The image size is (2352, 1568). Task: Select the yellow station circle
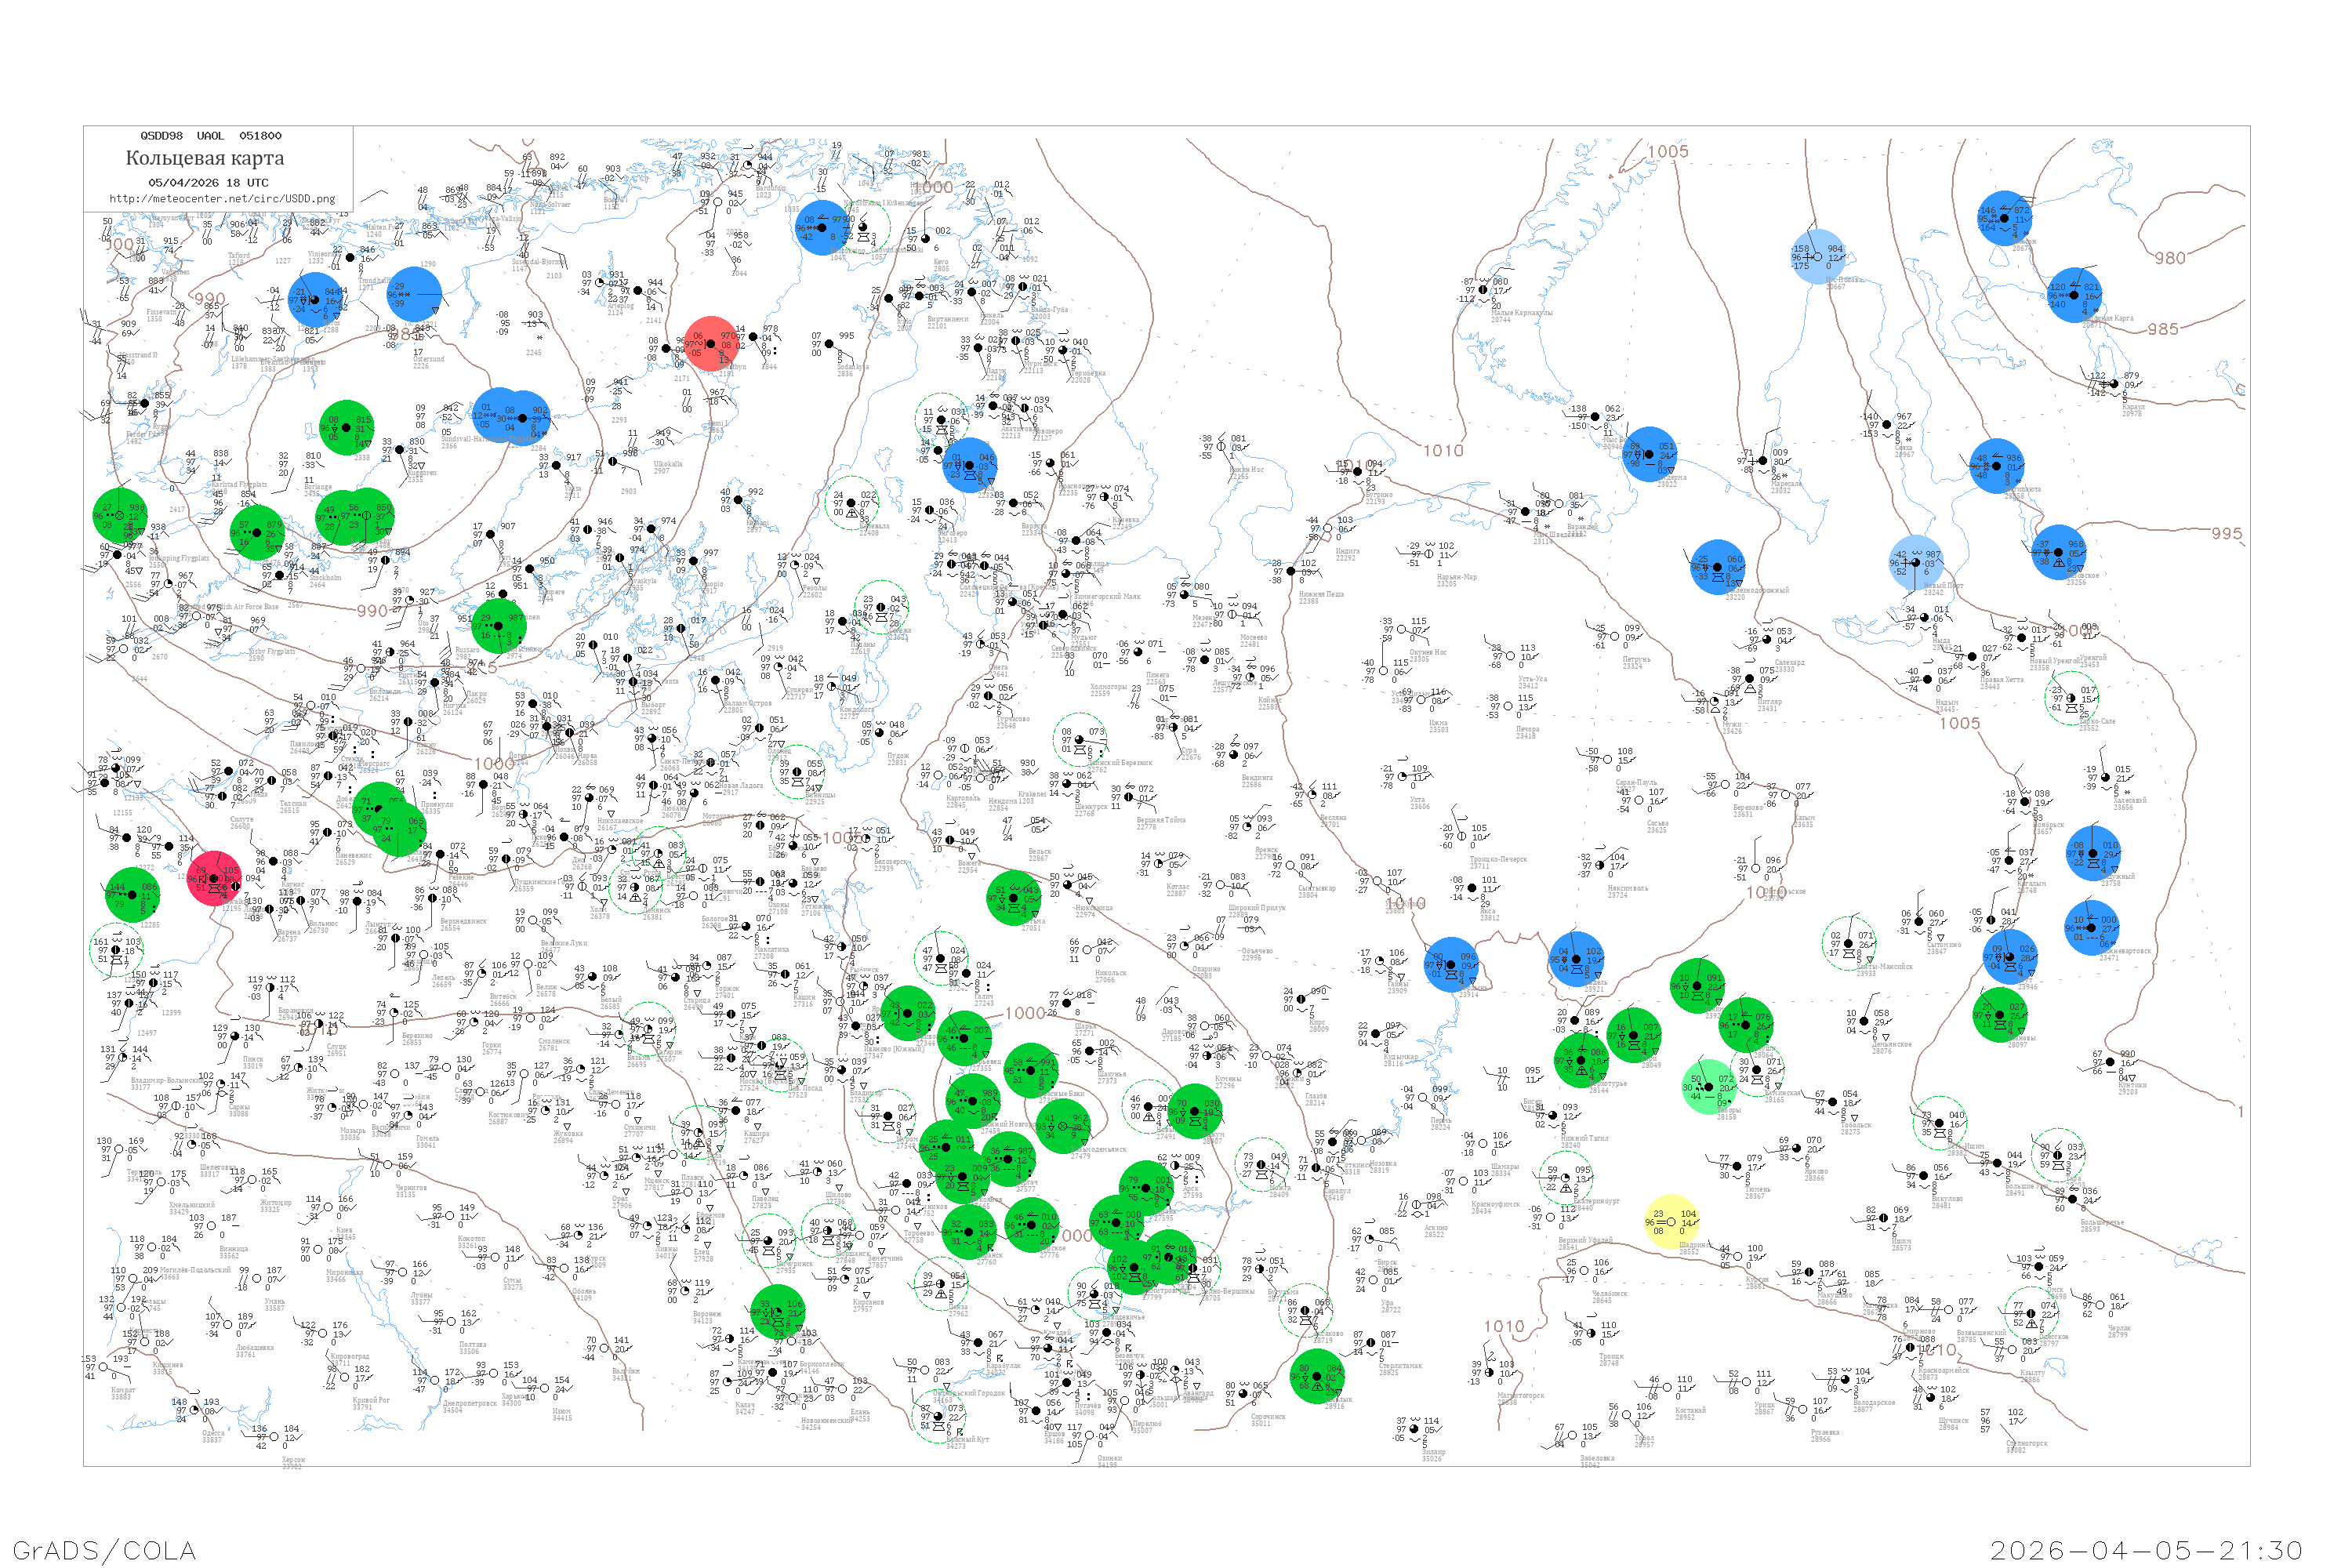point(1671,1221)
